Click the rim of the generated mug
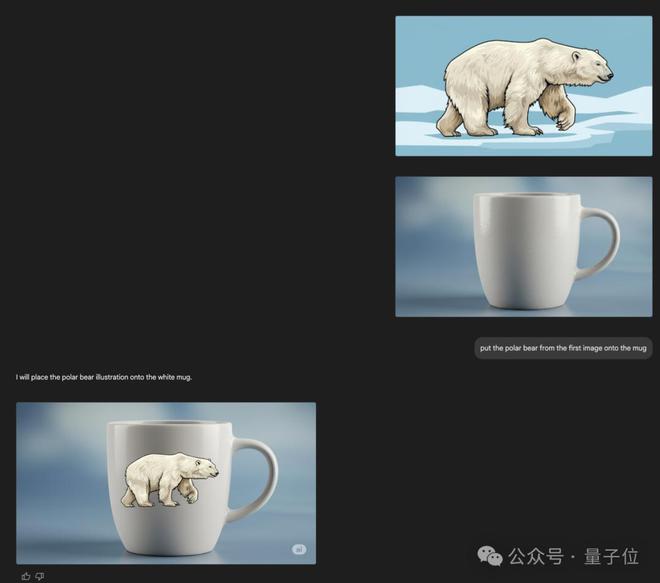The height and width of the screenshot is (583, 660). pyautogui.click(x=169, y=423)
